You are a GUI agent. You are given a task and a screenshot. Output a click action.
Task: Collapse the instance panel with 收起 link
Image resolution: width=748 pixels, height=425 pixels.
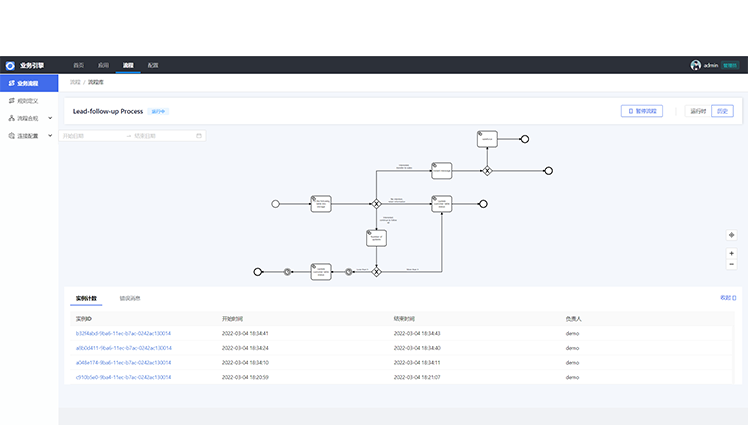coord(728,297)
